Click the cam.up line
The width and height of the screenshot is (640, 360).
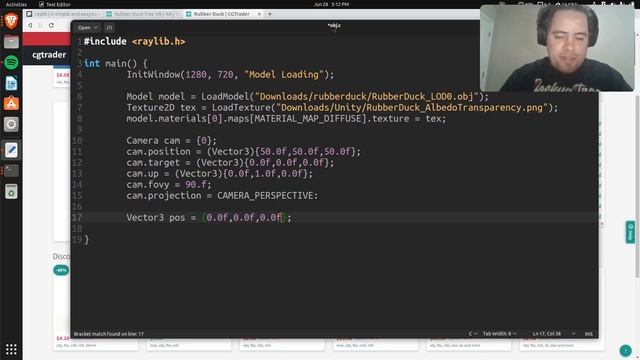[x=220, y=174]
